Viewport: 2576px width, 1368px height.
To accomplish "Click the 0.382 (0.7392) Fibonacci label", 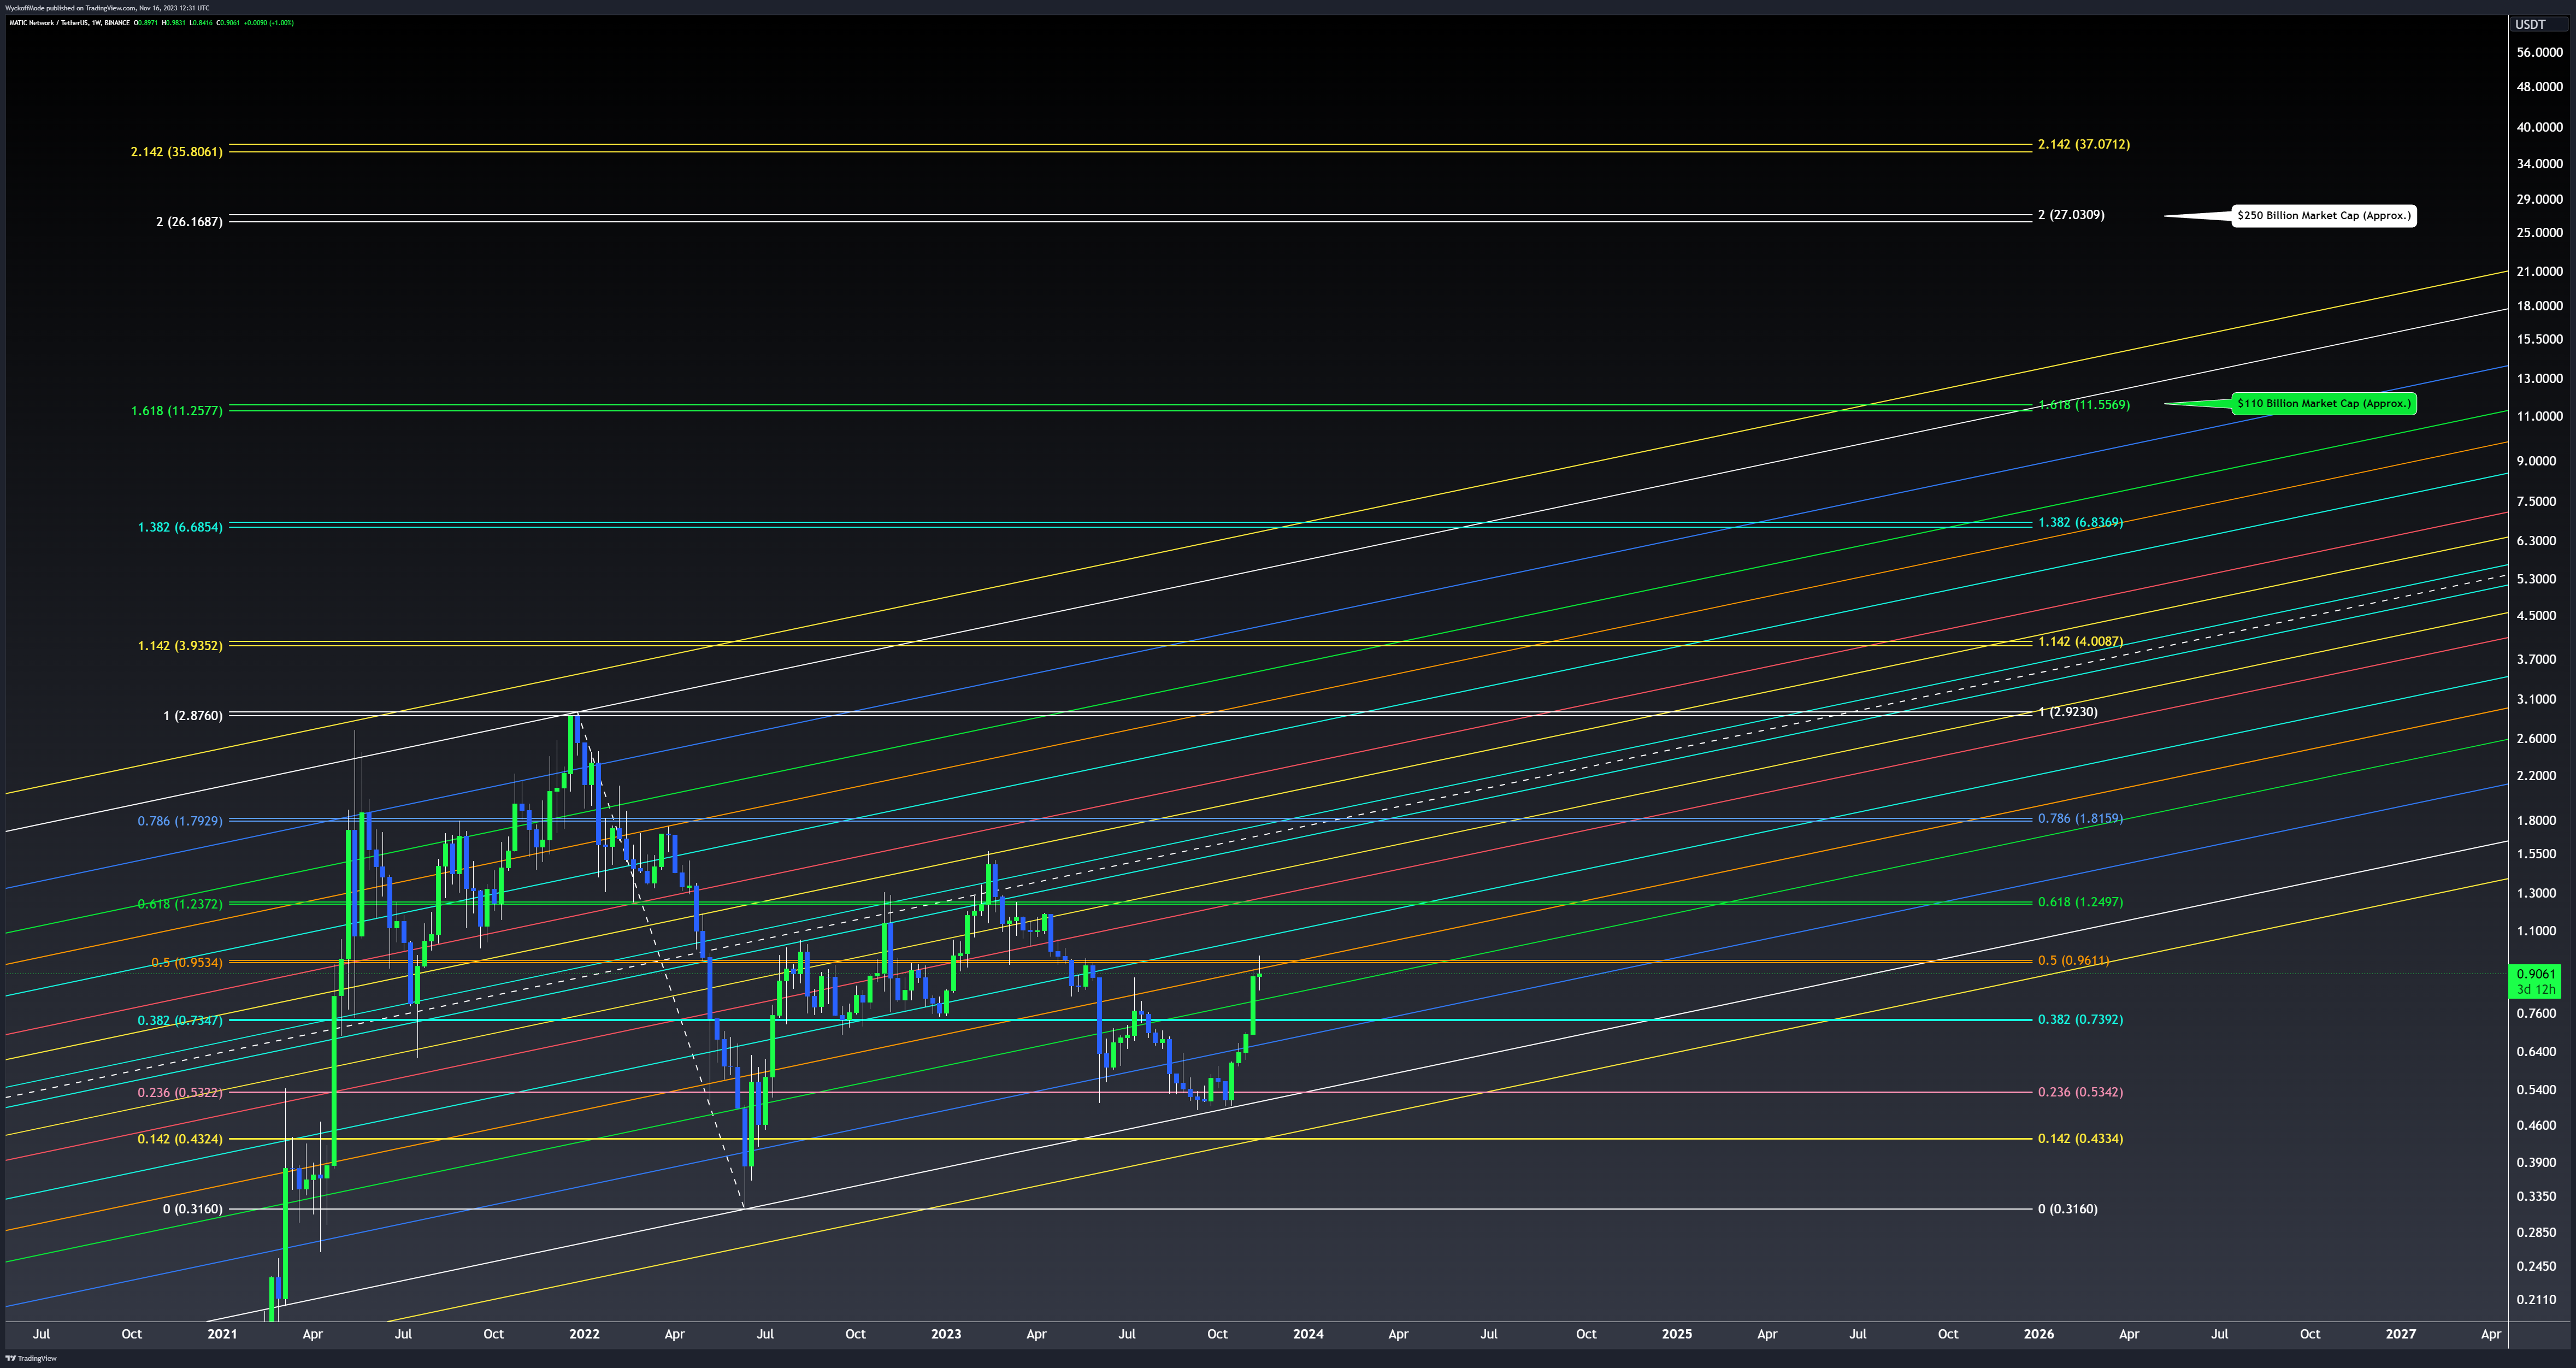I will pyautogui.click(x=2080, y=1019).
